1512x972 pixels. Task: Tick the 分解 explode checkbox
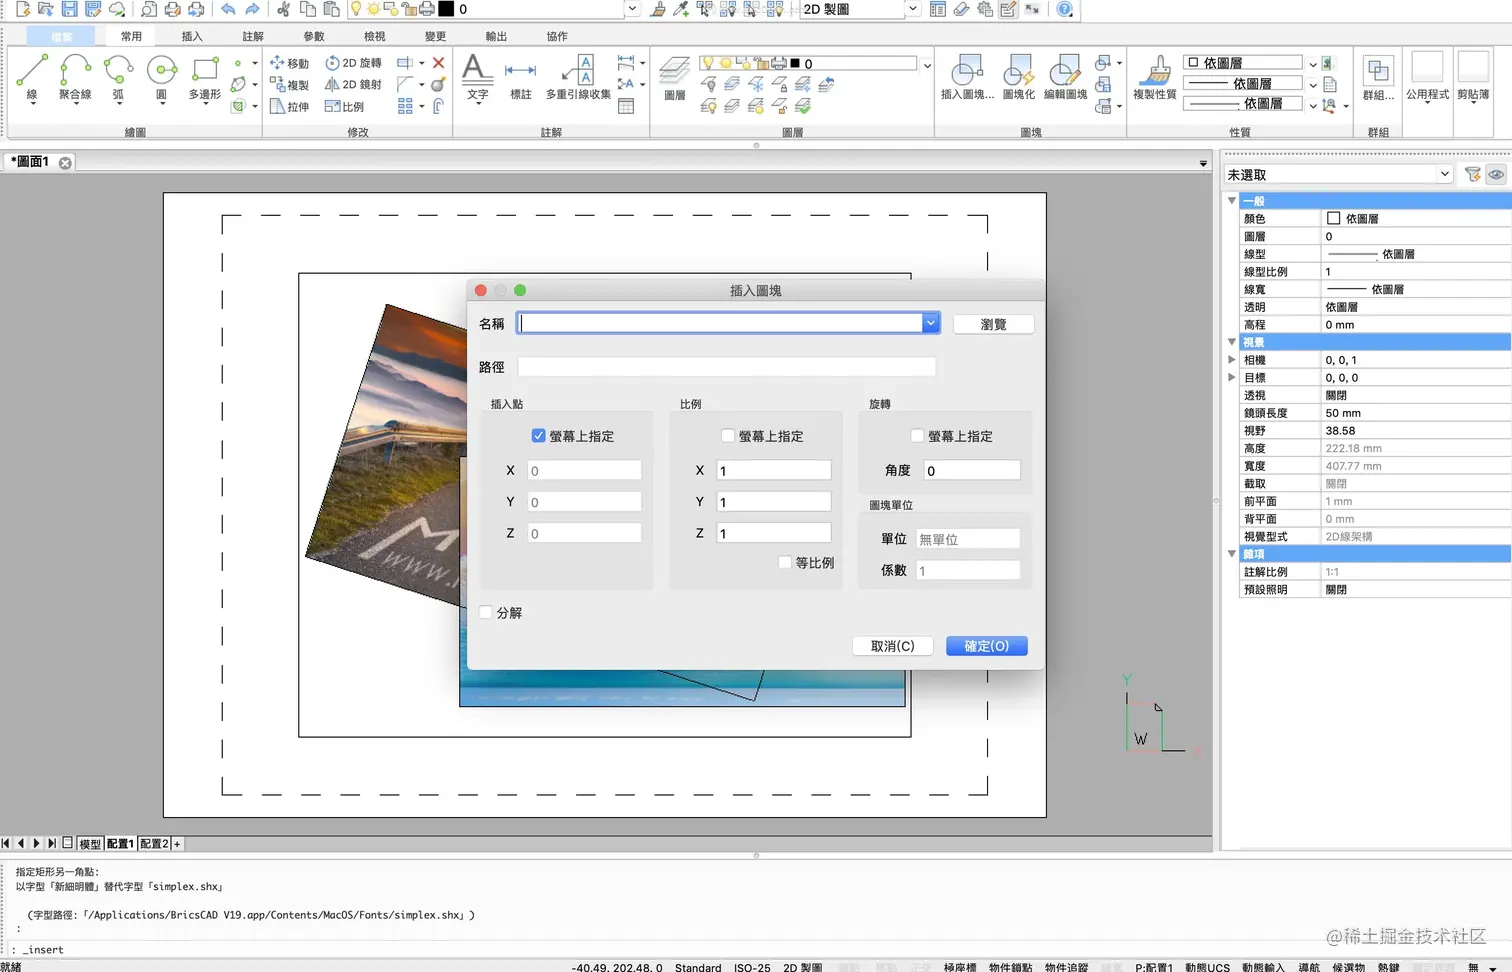[486, 613]
